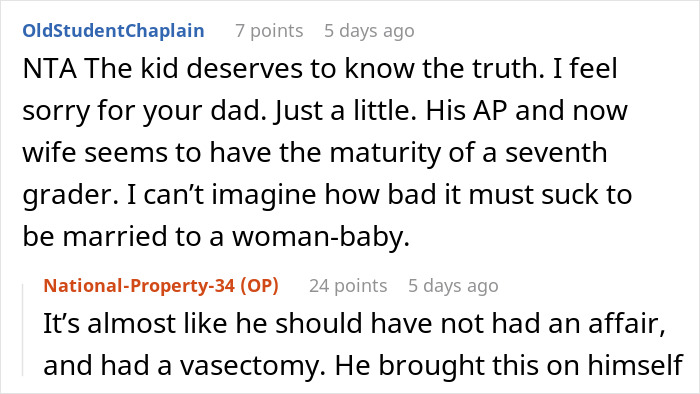The width and height of the screenshot is (700, 394).
Task: Click the word NTA in the comment
Action: pyautogui.click(x=50, y=69)
